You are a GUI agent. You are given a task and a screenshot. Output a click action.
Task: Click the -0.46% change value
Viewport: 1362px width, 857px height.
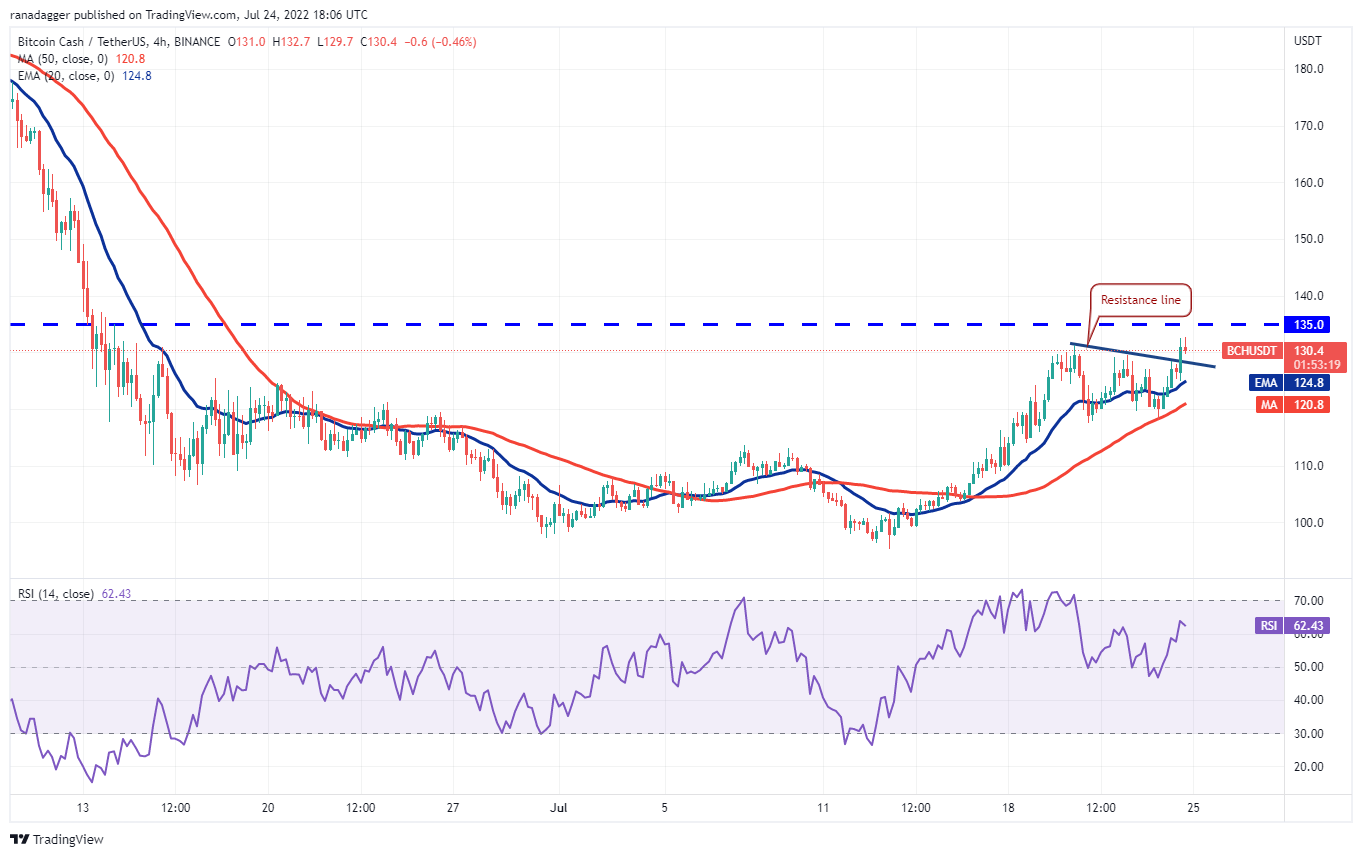tap(453, 42)
